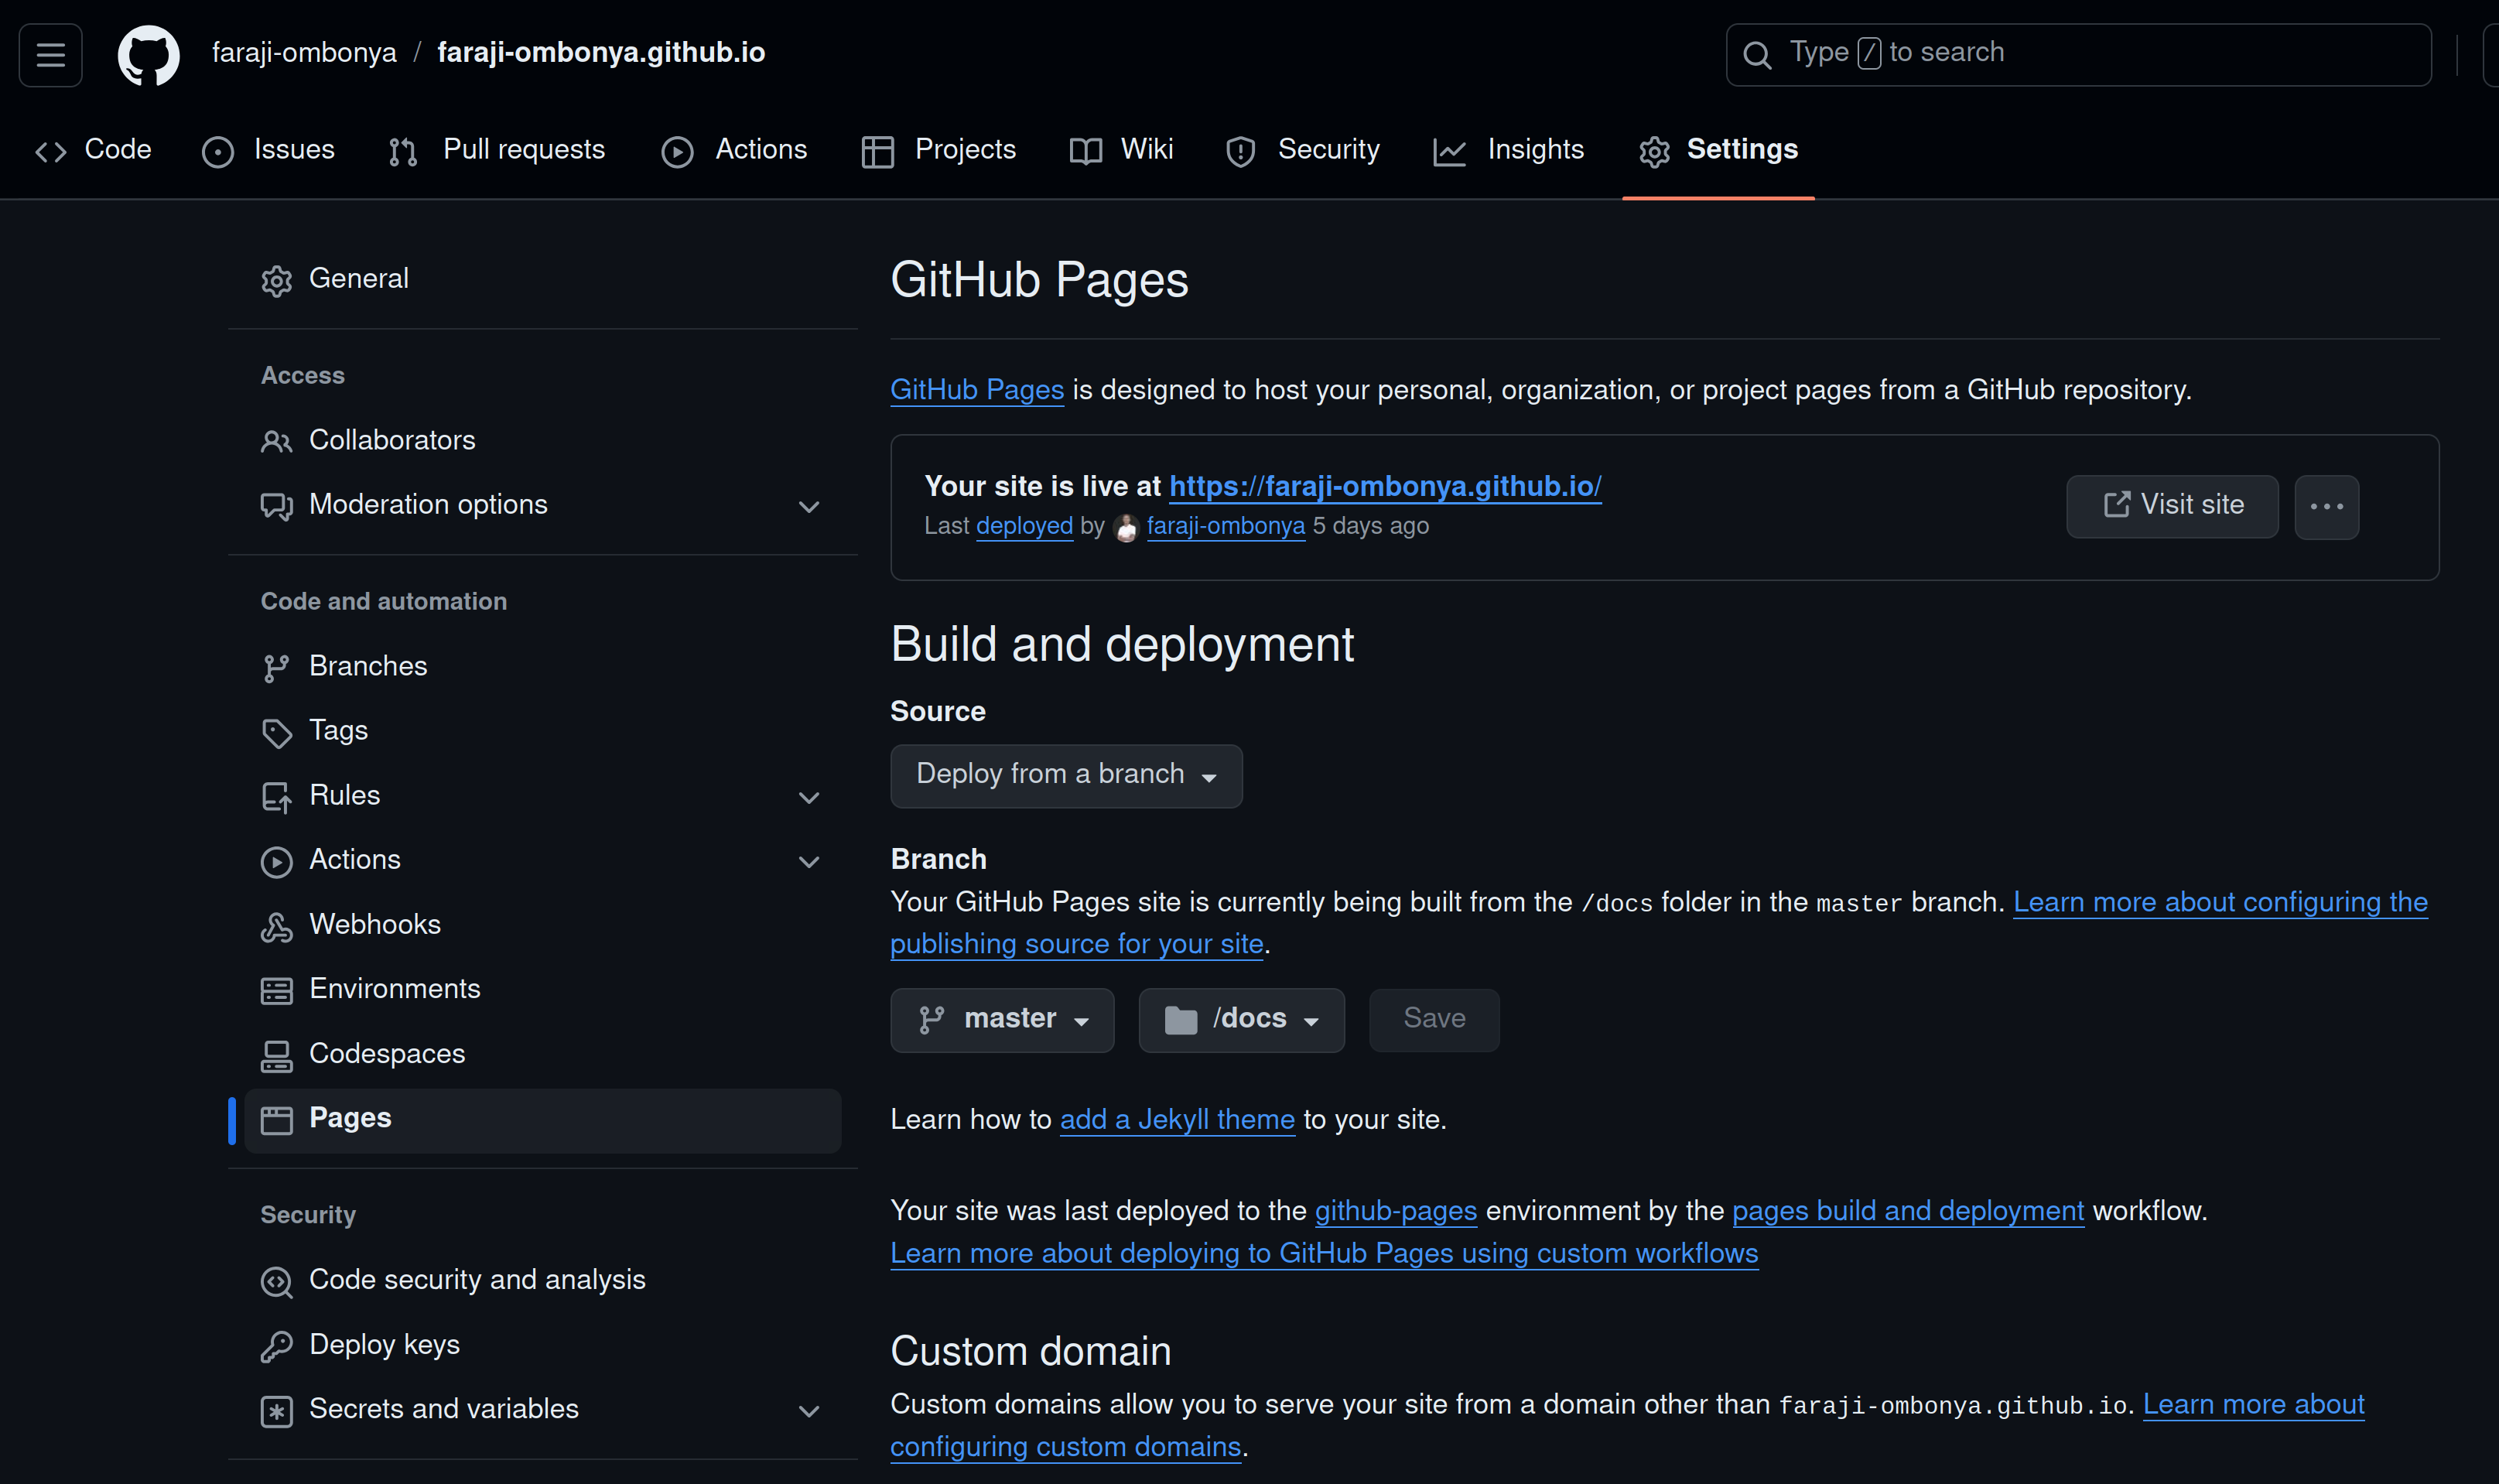This screenshot has width=2499, height=1484.
Task: Click the GitHub home logo icon
Action: click(x=148, y=55)
